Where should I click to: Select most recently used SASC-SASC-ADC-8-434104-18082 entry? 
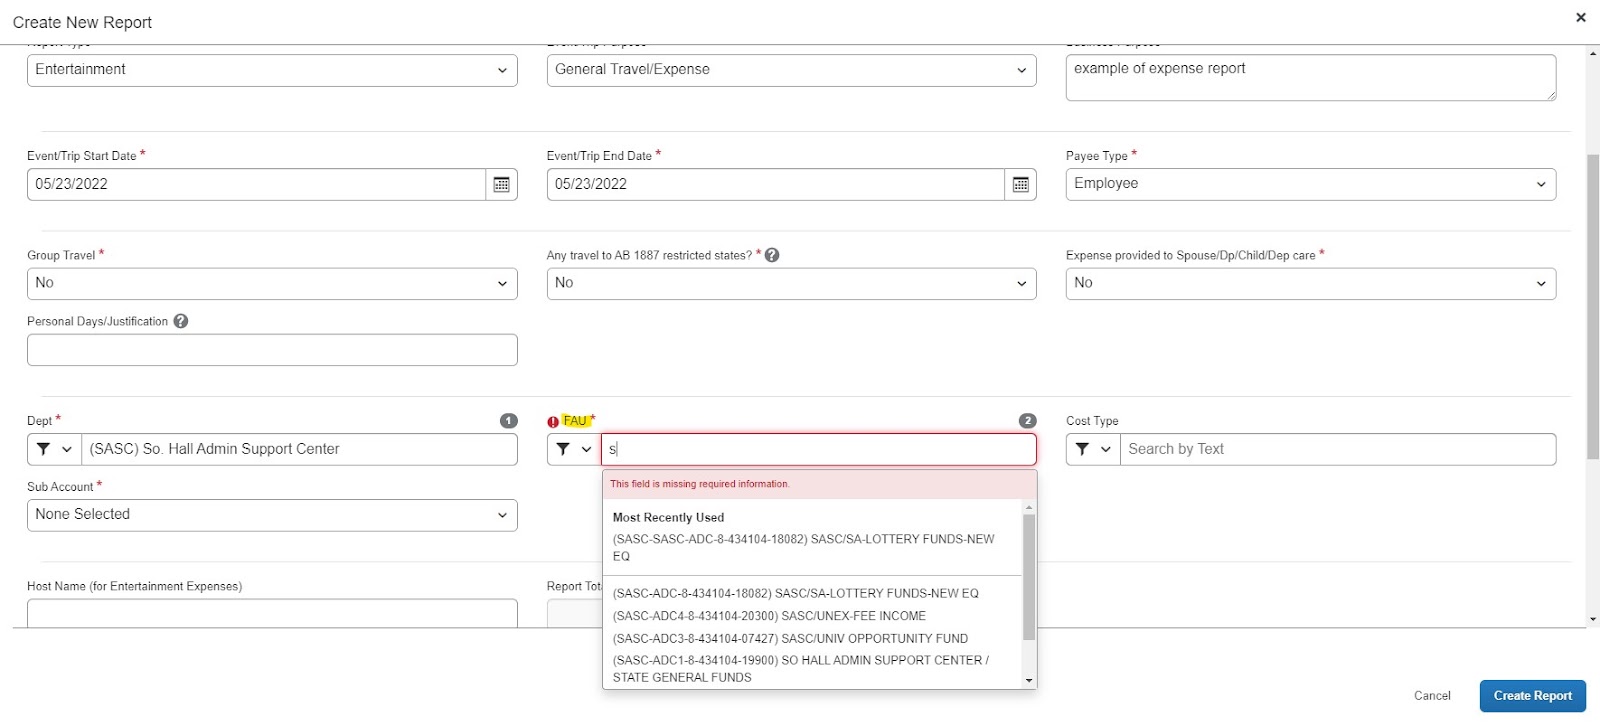[x=812, y=547]
